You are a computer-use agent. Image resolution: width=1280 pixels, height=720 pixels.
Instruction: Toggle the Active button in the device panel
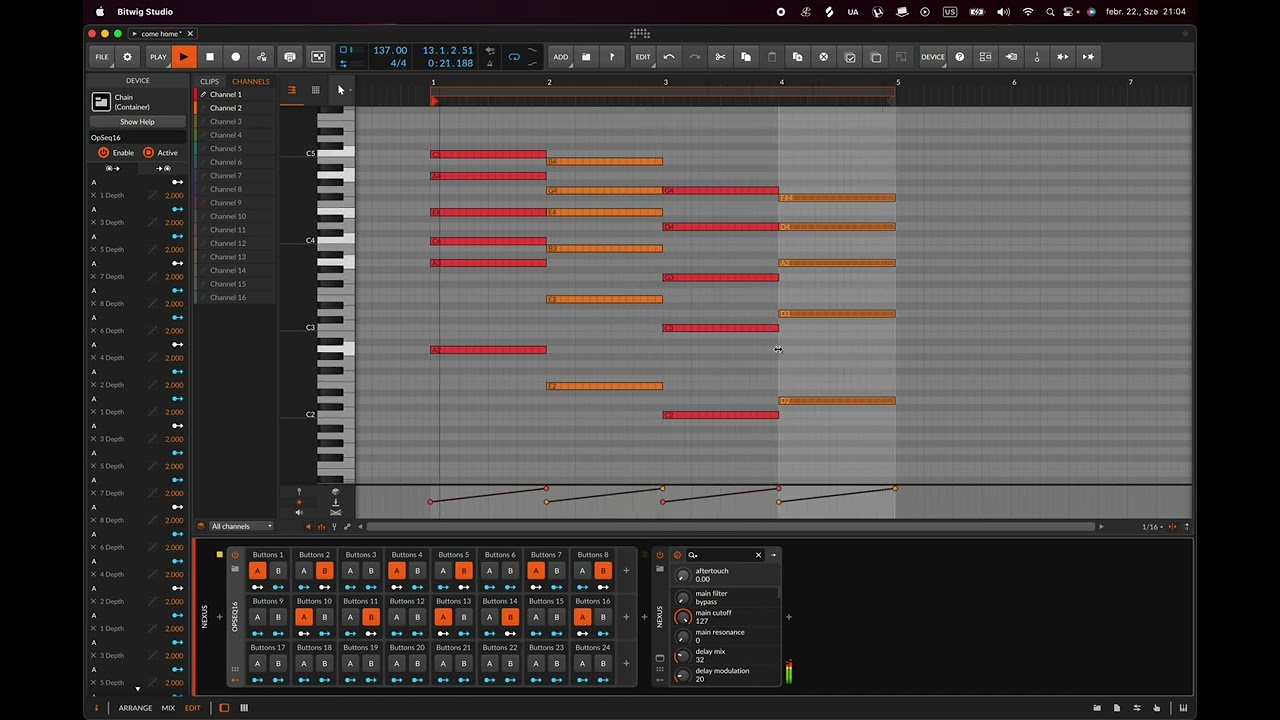coord(148,153)
